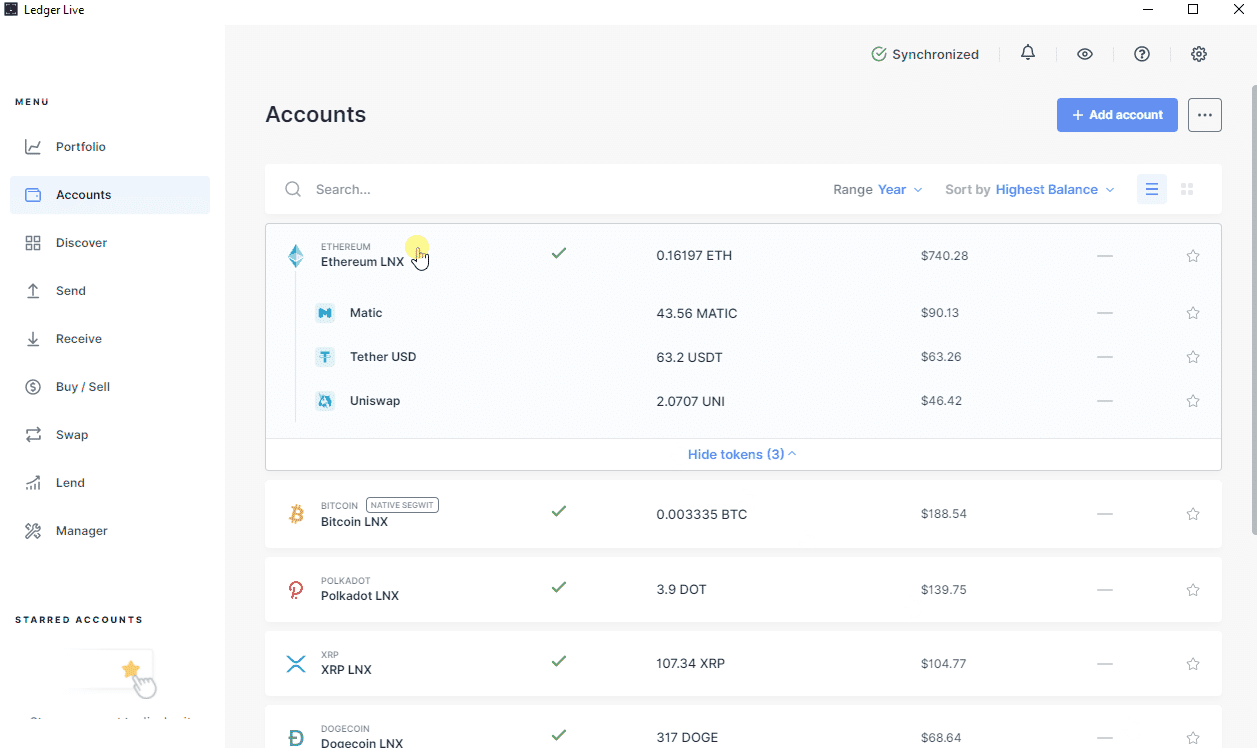The image size is (1257, 748).
Task: Open Swap in sidebar menu
Action: [x=72, y=435]
